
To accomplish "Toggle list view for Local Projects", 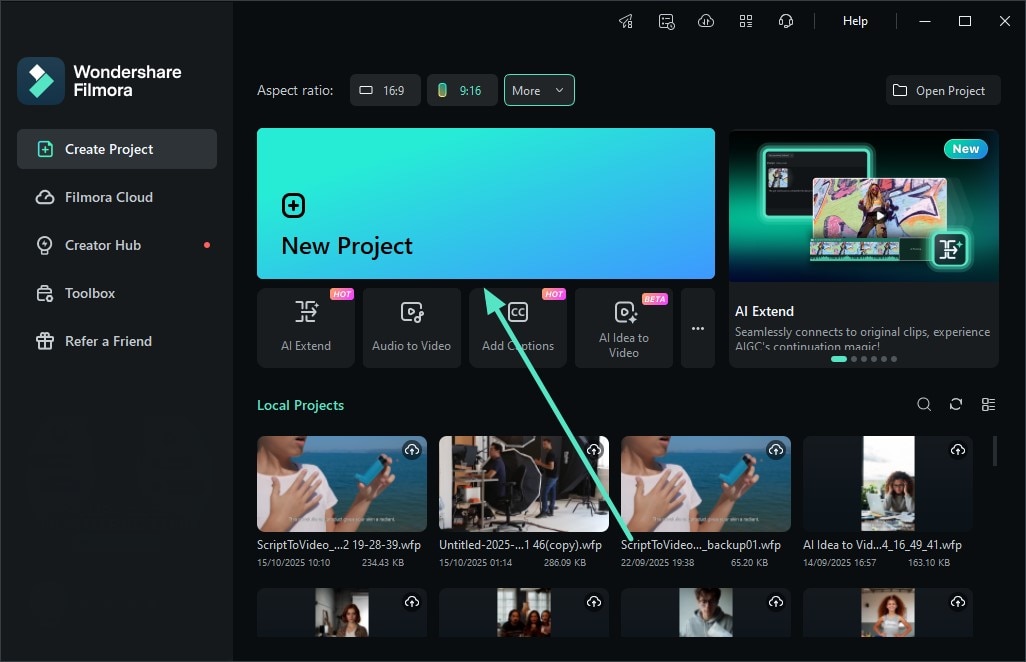I will click(x=989, y=404).
